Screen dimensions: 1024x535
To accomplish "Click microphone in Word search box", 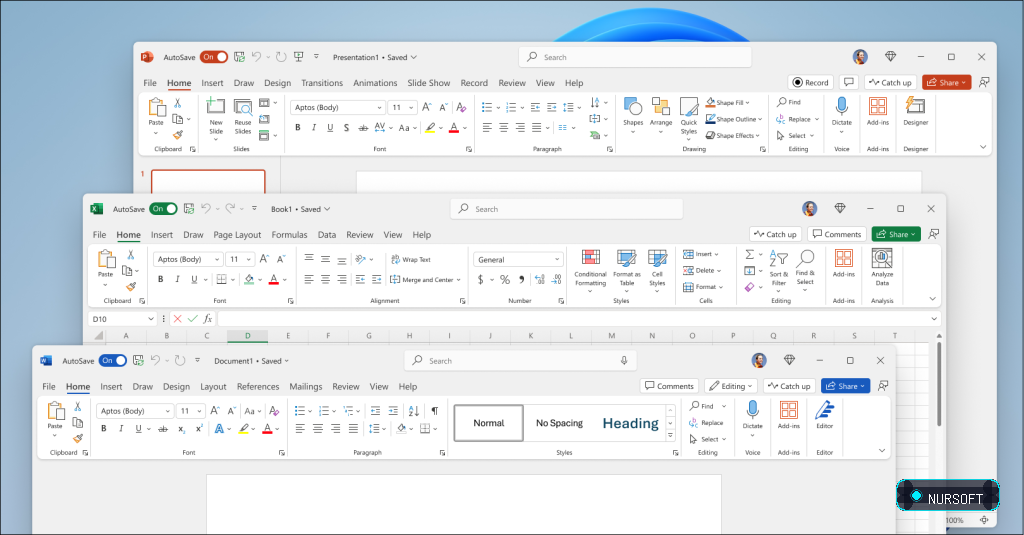I will coord(624,361).
